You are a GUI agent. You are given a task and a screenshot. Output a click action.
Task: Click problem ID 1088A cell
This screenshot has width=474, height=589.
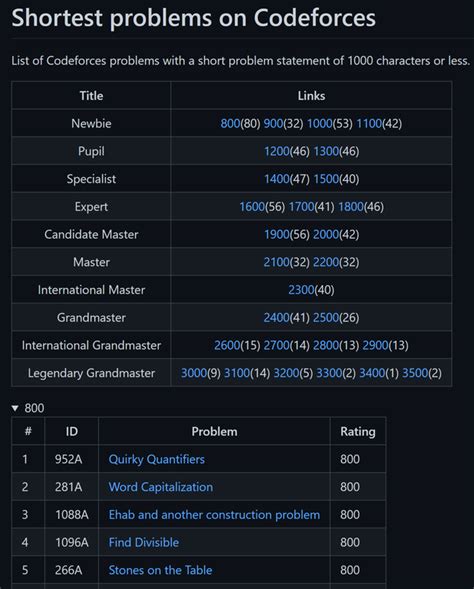tap(71, 515)
